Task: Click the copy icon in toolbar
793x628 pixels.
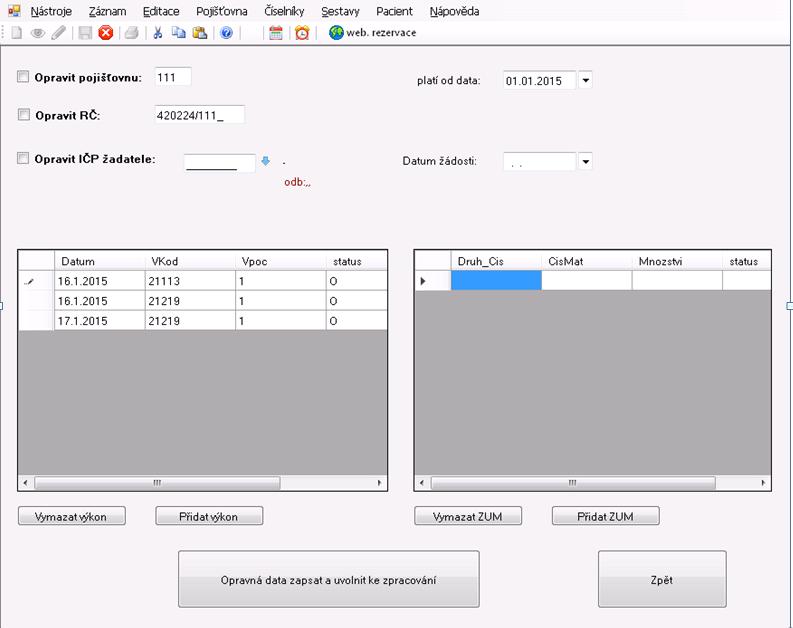Action: point(179,33)
